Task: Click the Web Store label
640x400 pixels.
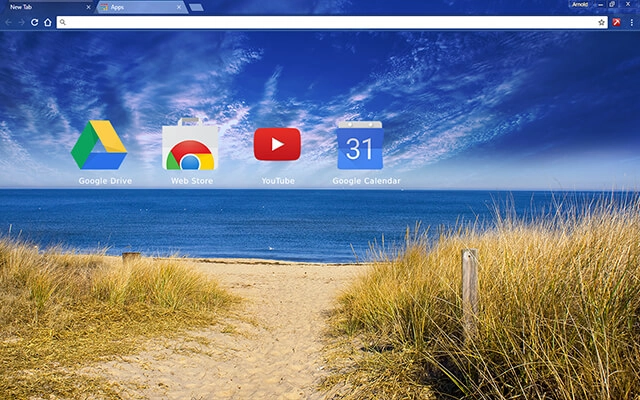Action: [x=192, y=181]
